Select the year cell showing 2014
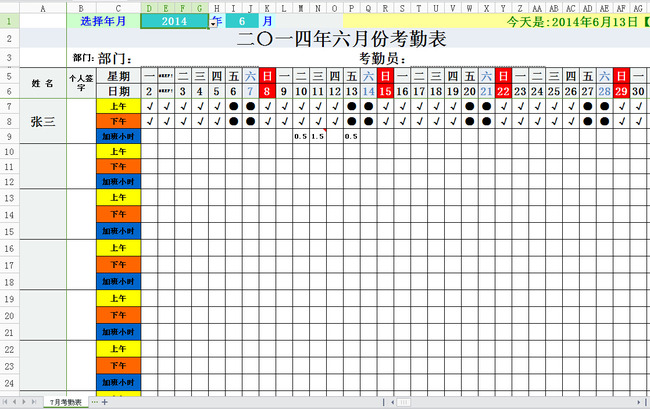The height and width of the screenshot is (409, 650). (x=175, y=21)
